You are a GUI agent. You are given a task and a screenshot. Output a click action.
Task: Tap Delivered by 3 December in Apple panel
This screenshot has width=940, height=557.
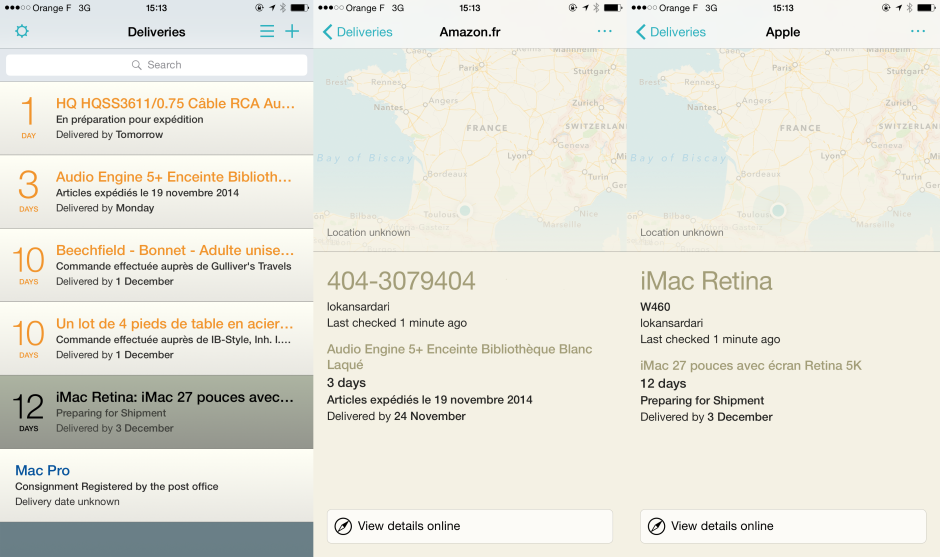(706, 417)
